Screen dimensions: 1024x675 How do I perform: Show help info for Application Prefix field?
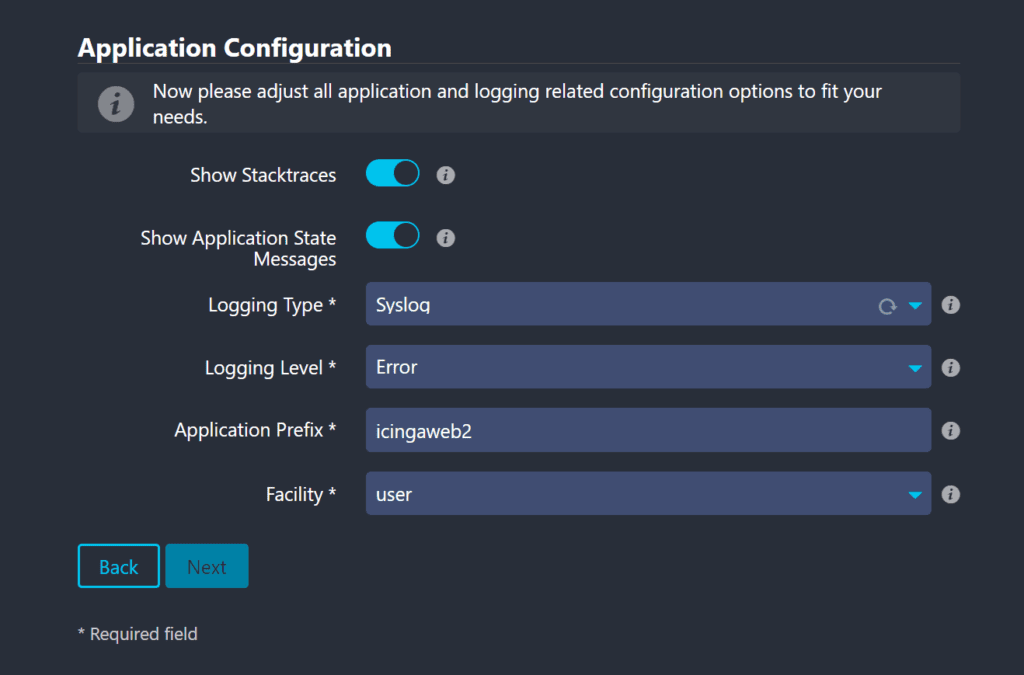[x=951, y=431]
